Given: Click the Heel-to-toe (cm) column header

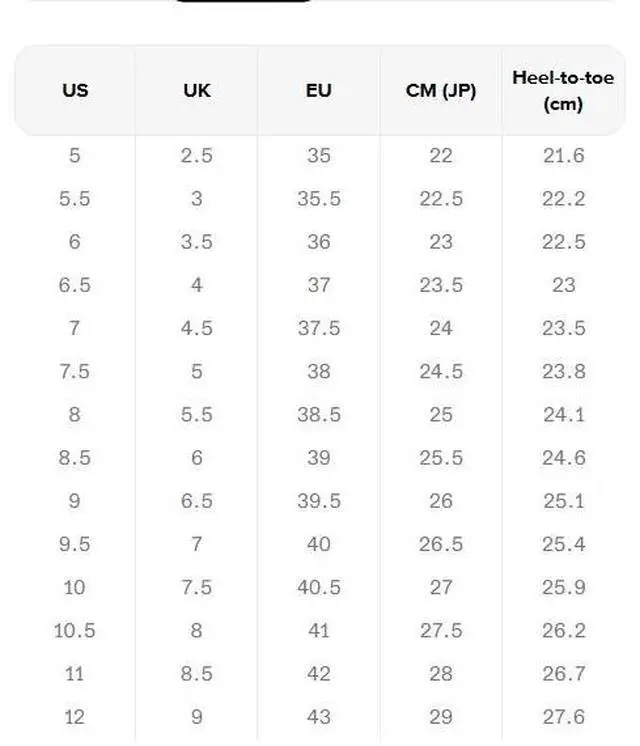Looking at the screenshot, I should [563, 90].
